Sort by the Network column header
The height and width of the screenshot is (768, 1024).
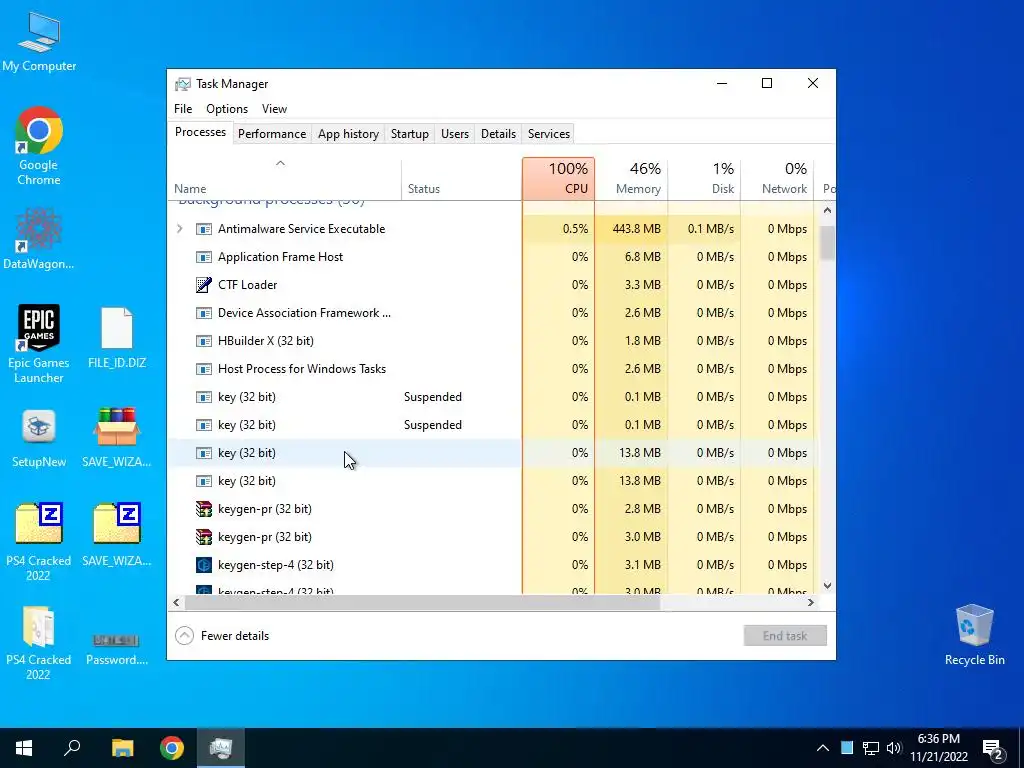click(x=778, y=178)
